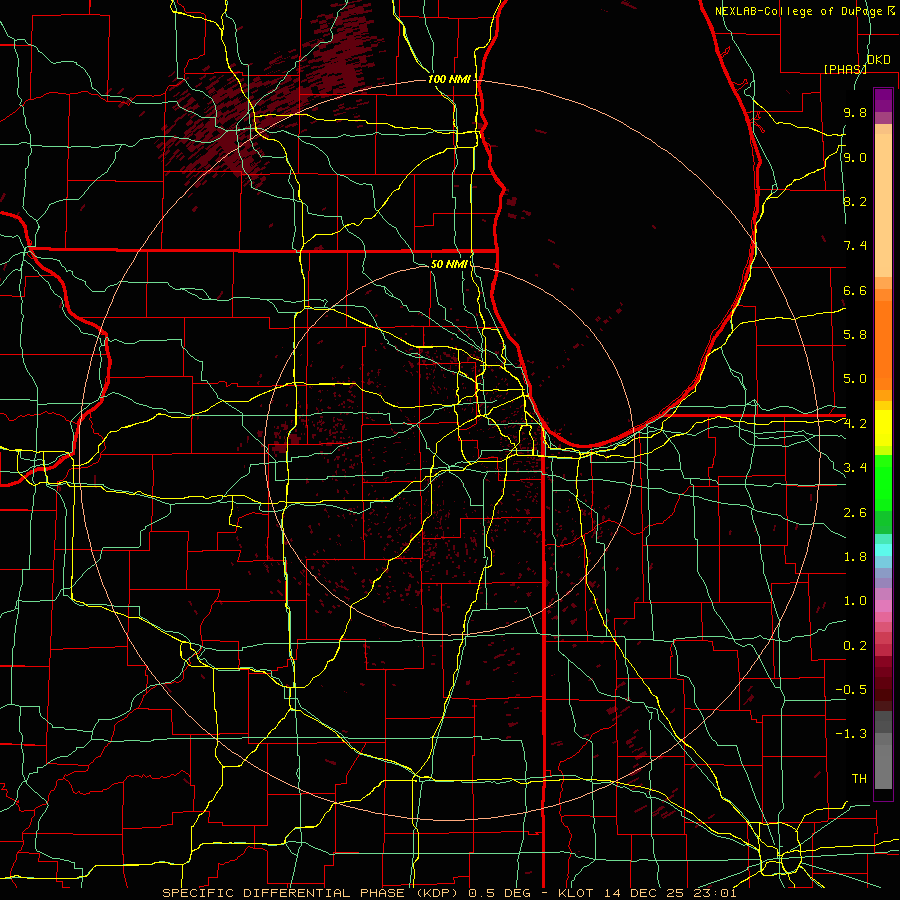
Task: Pick the purple segment at the legend top
Action: coord(883,100)
